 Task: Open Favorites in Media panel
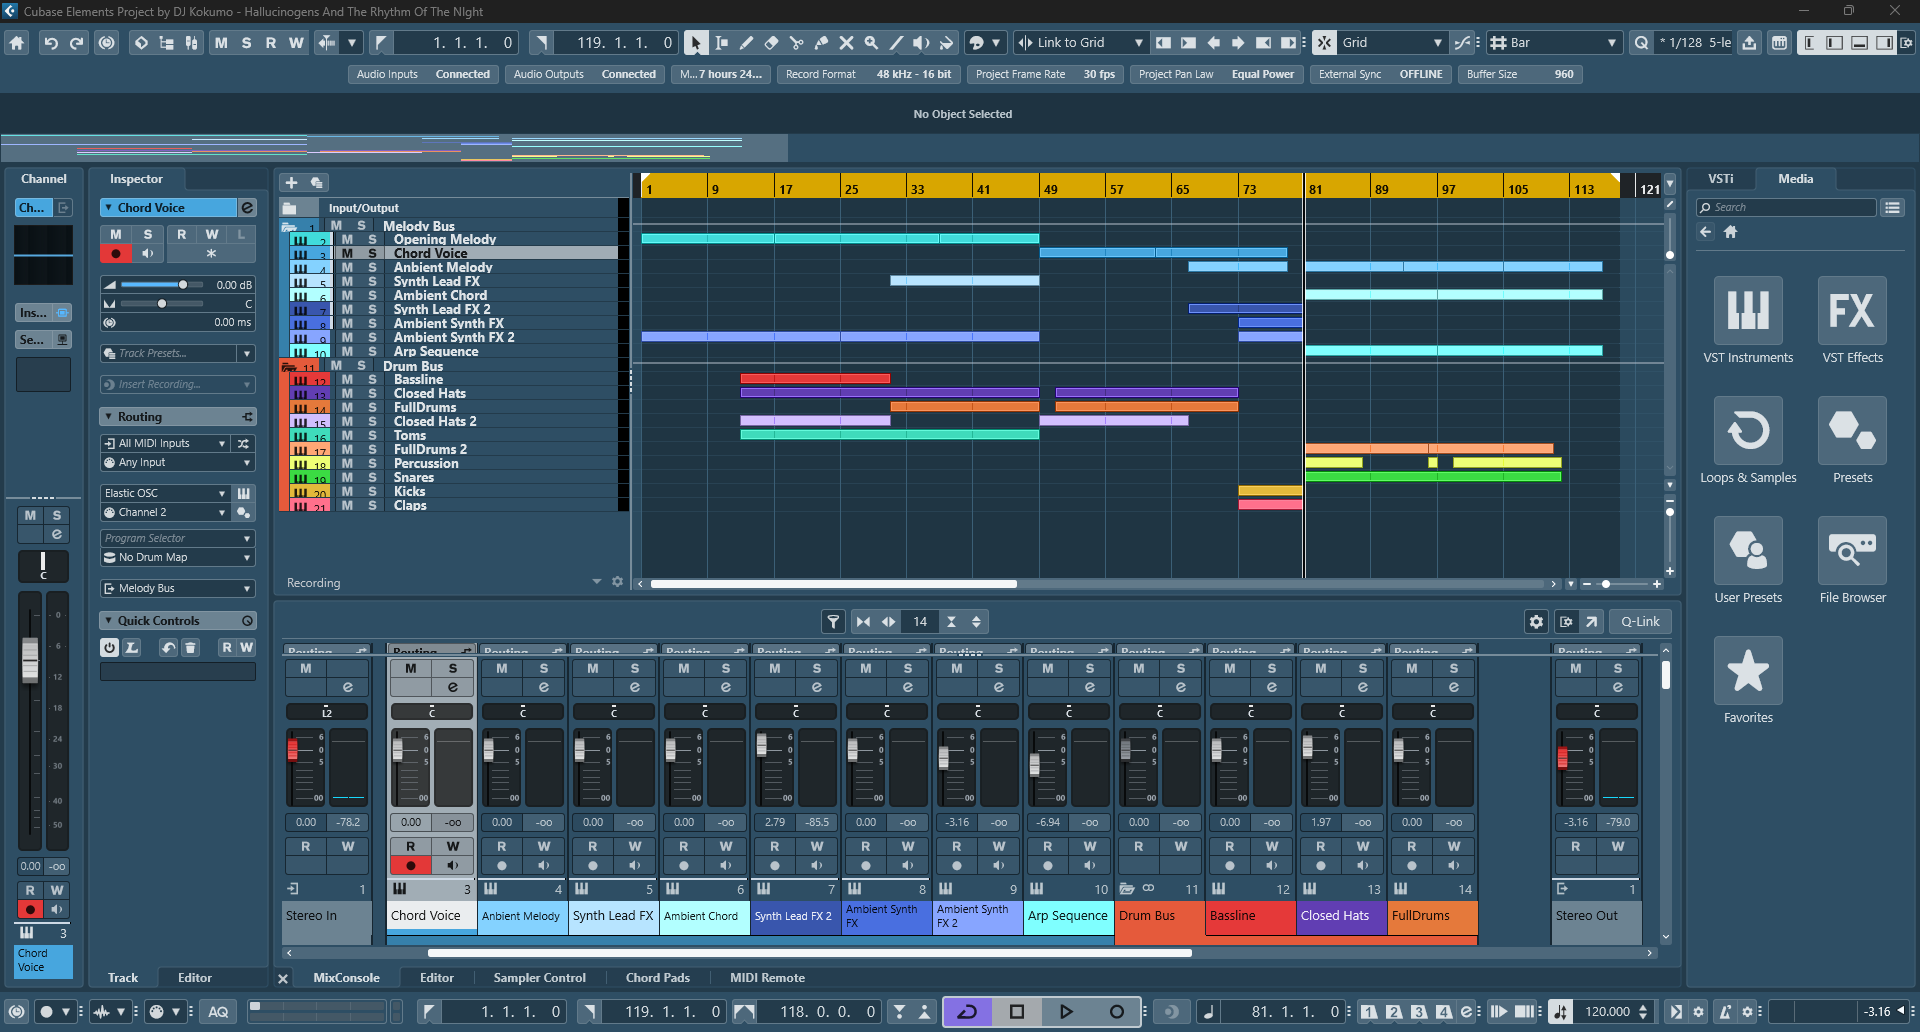[1748, 681]
